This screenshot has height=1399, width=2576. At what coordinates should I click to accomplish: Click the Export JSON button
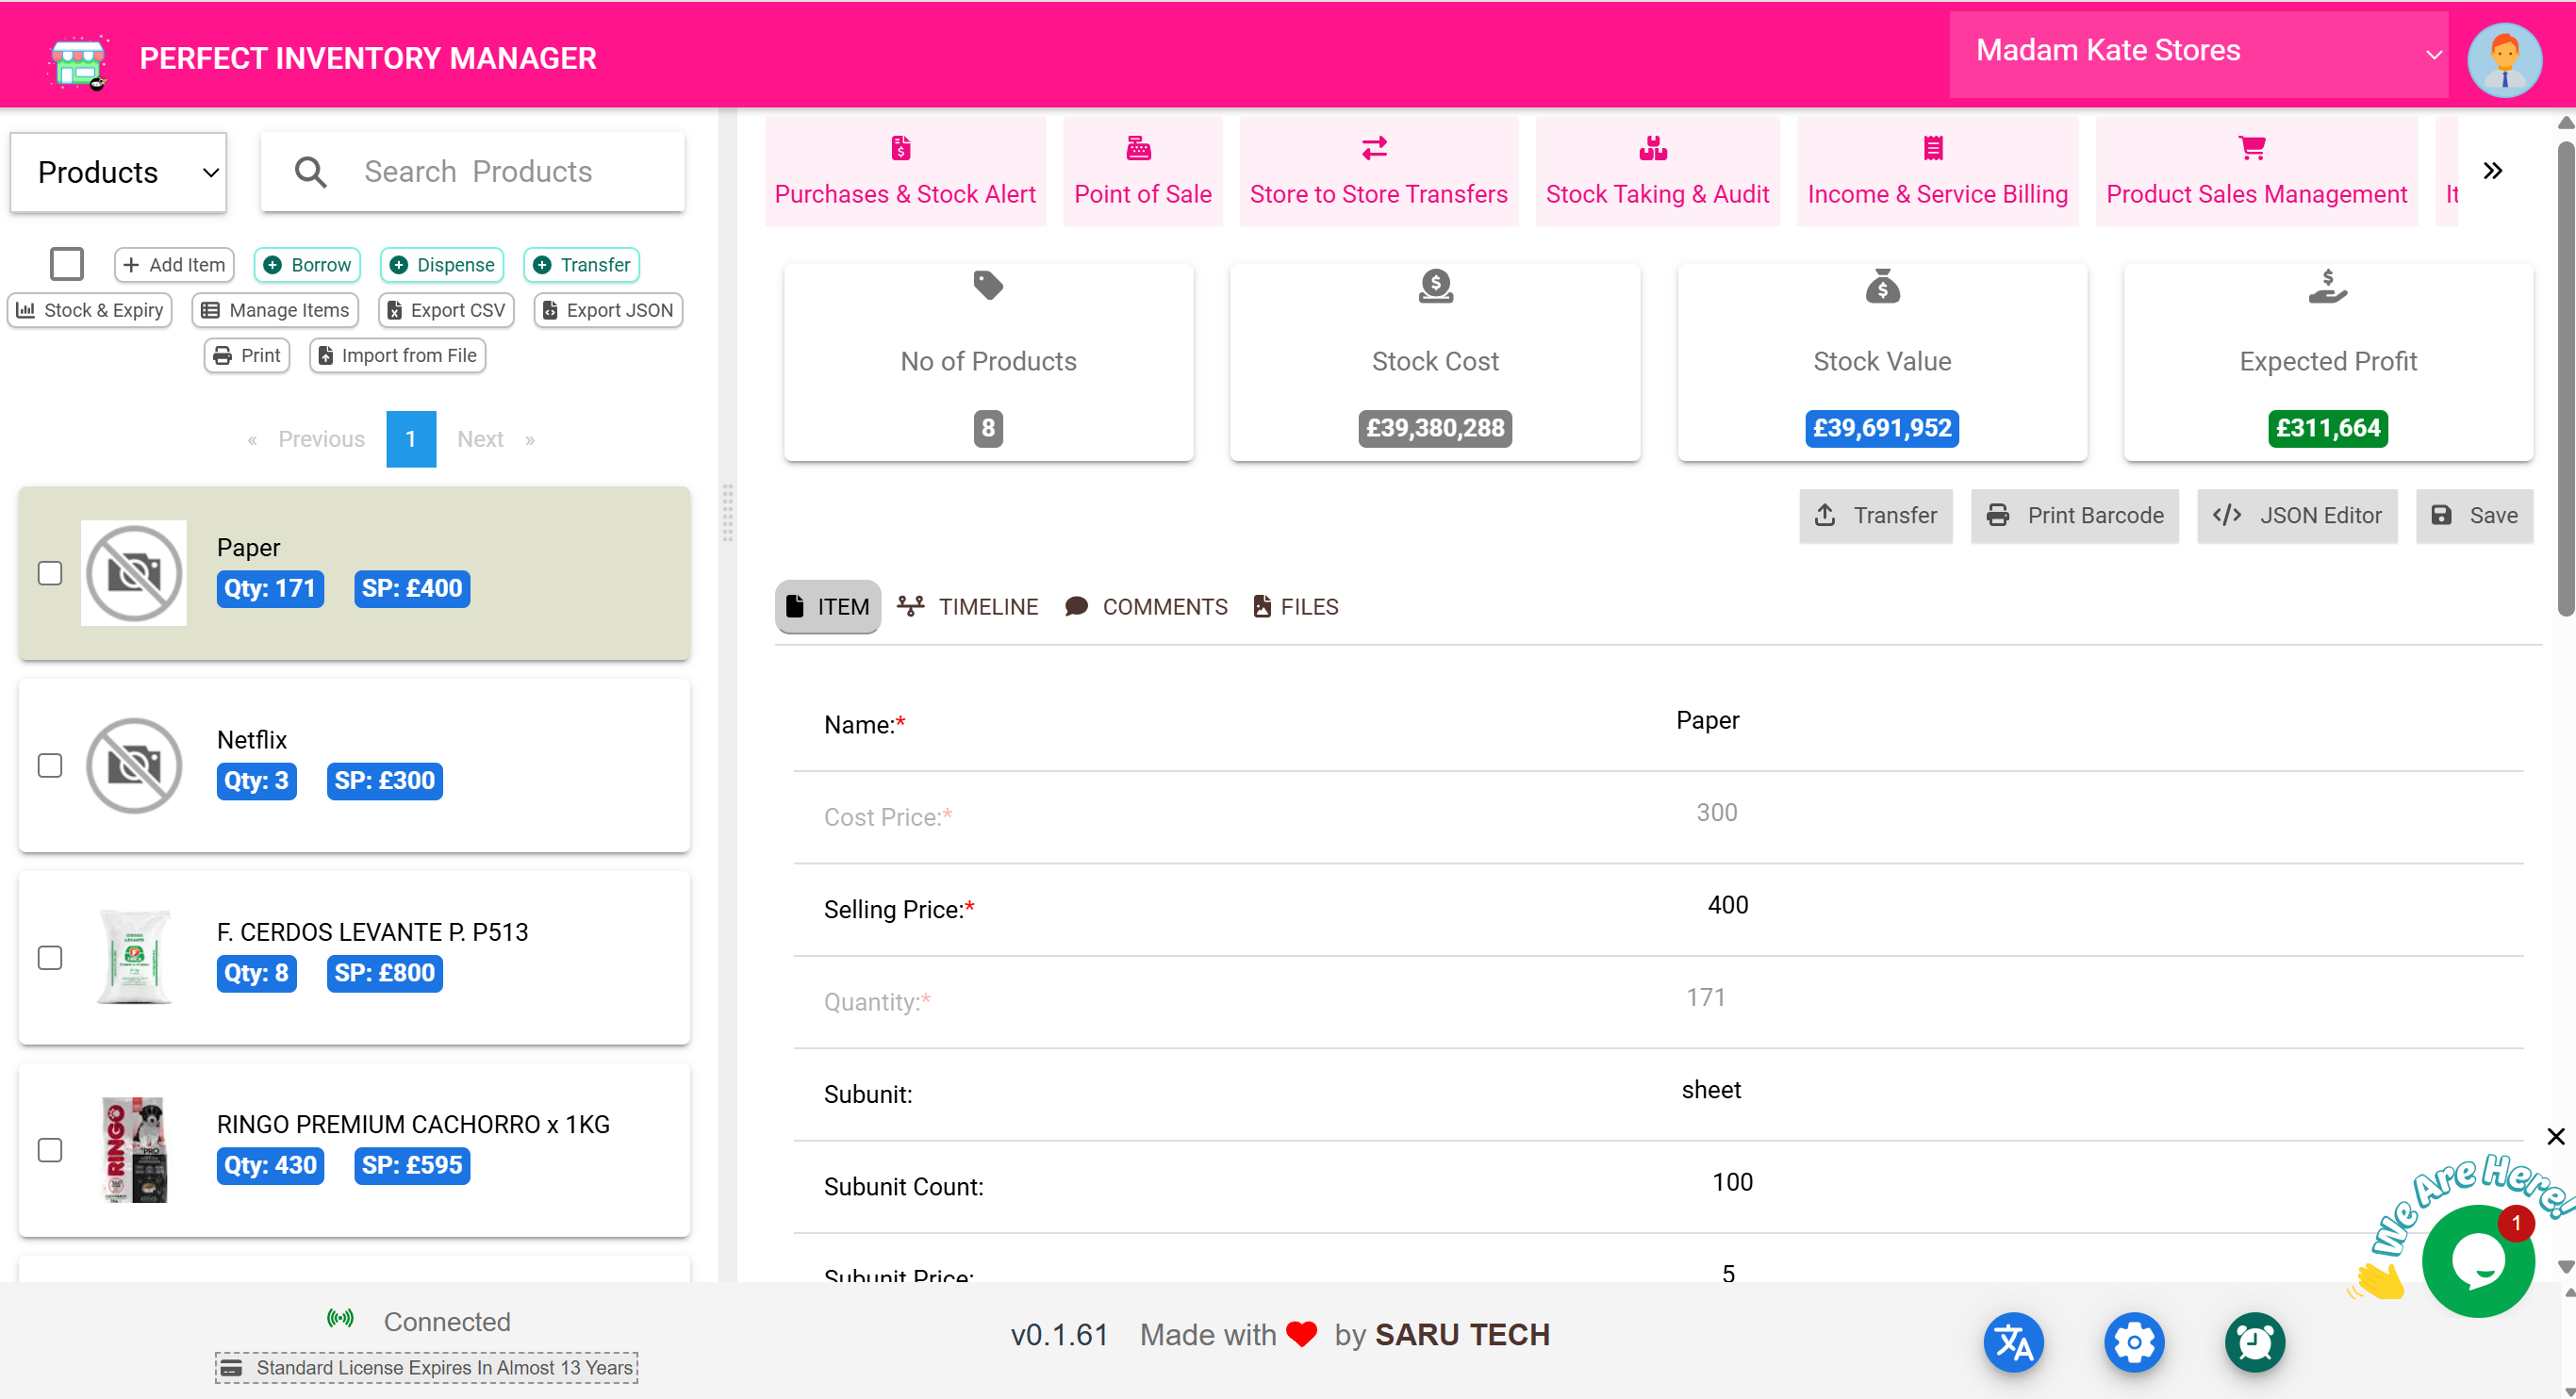click(608, 310)
